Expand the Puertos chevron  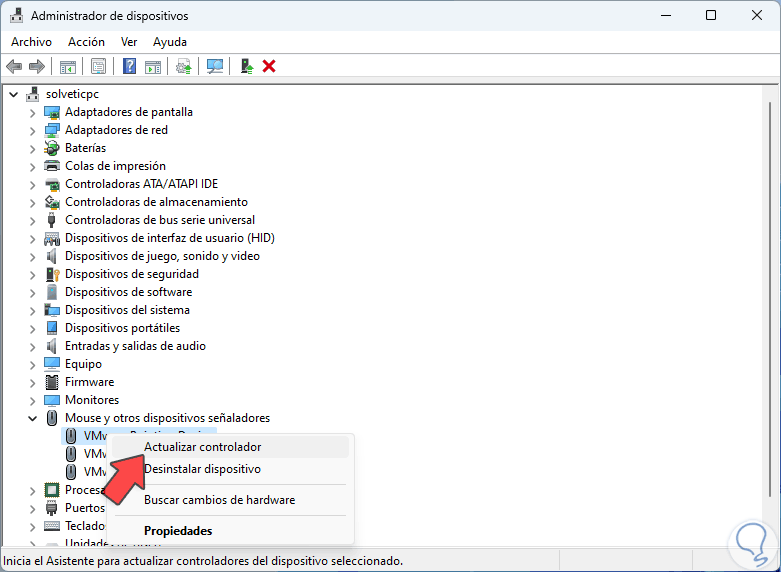point(32,508)
